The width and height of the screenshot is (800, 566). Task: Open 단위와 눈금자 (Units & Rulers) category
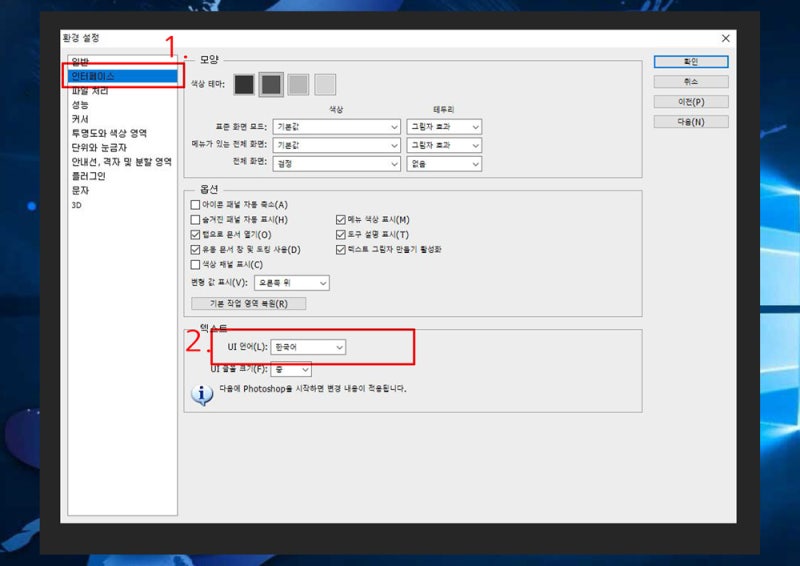pos(99,147)
